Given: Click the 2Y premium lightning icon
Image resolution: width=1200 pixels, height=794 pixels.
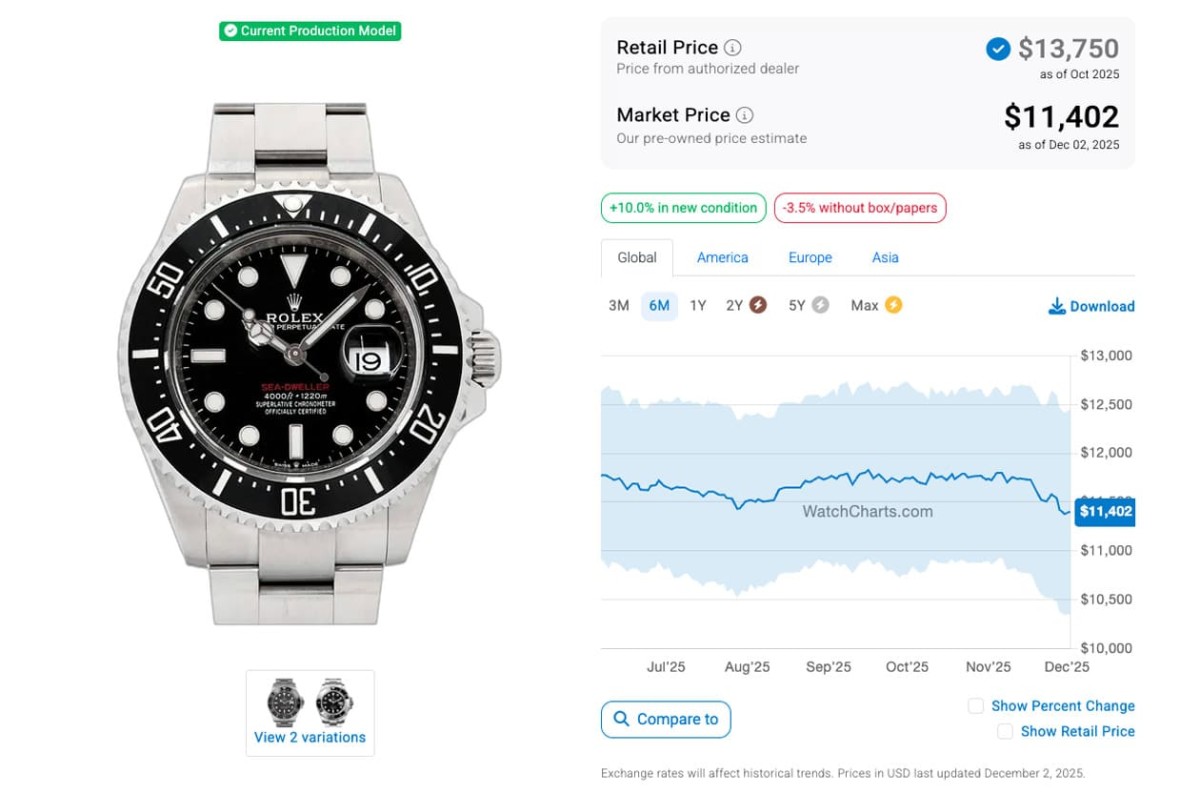Looking at the screenshot, I should coord(758,305).
